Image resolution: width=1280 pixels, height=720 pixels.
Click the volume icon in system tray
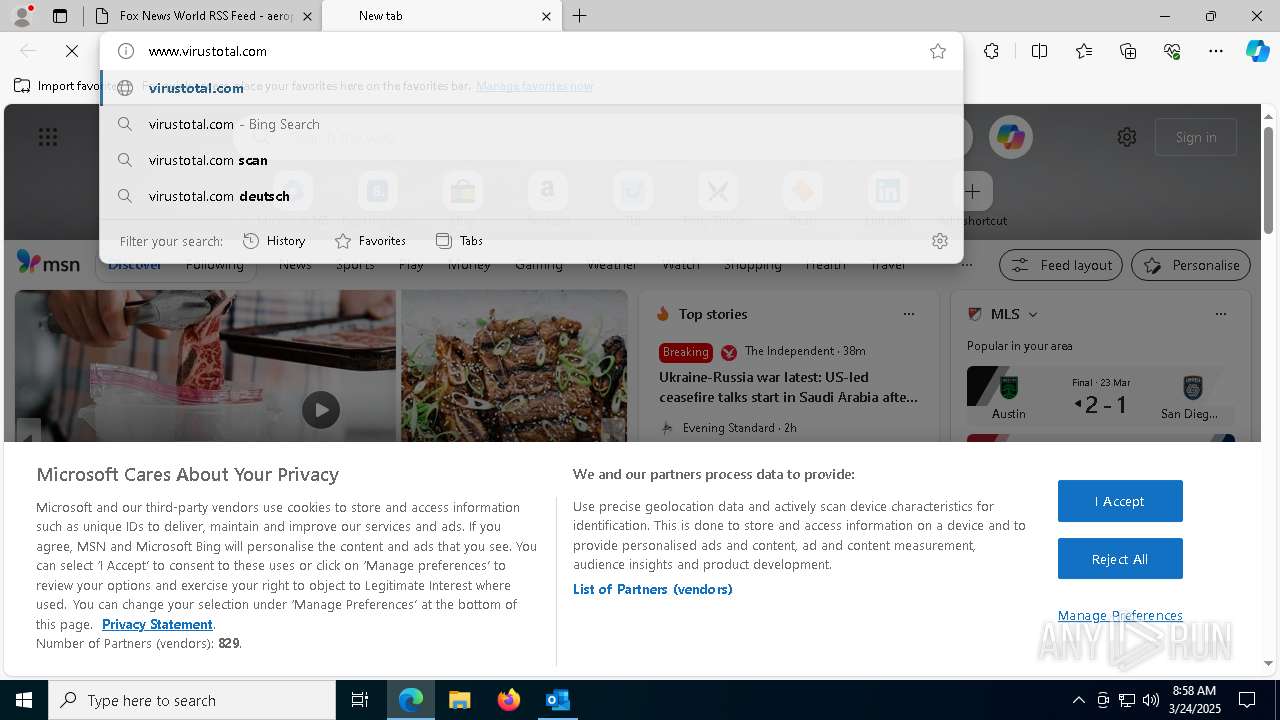1151,700
